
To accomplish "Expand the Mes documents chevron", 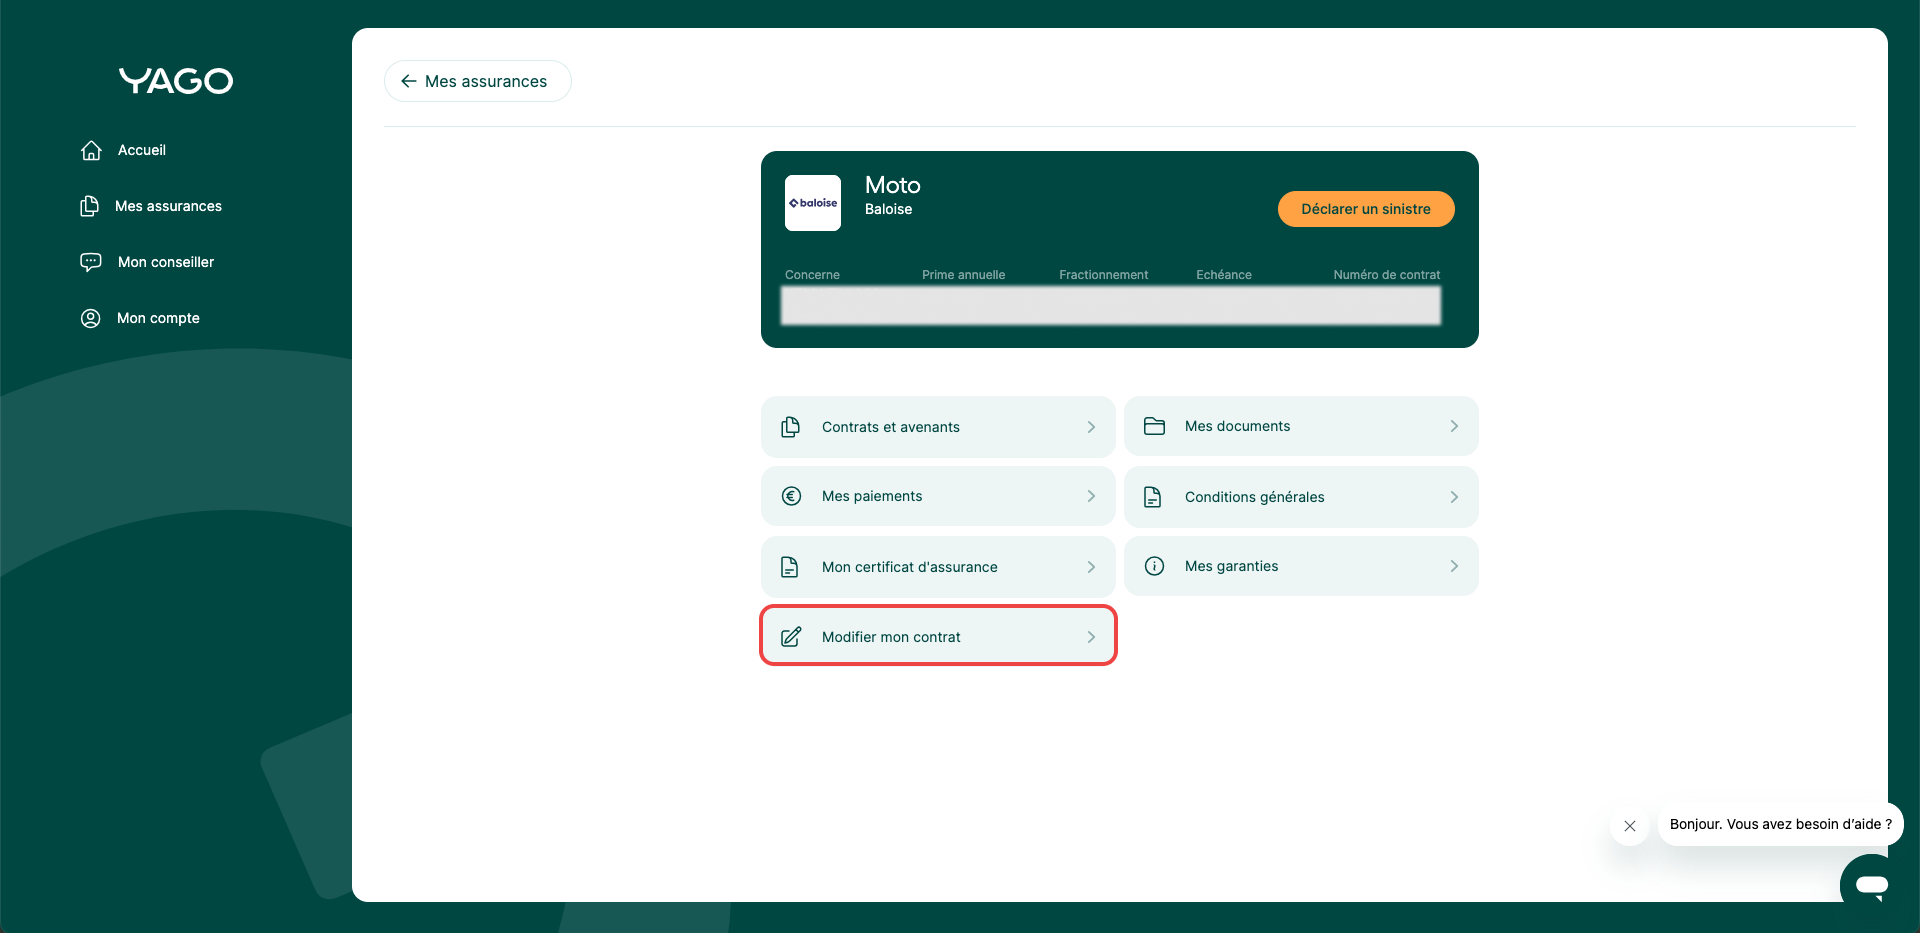I will [1454, 426].
